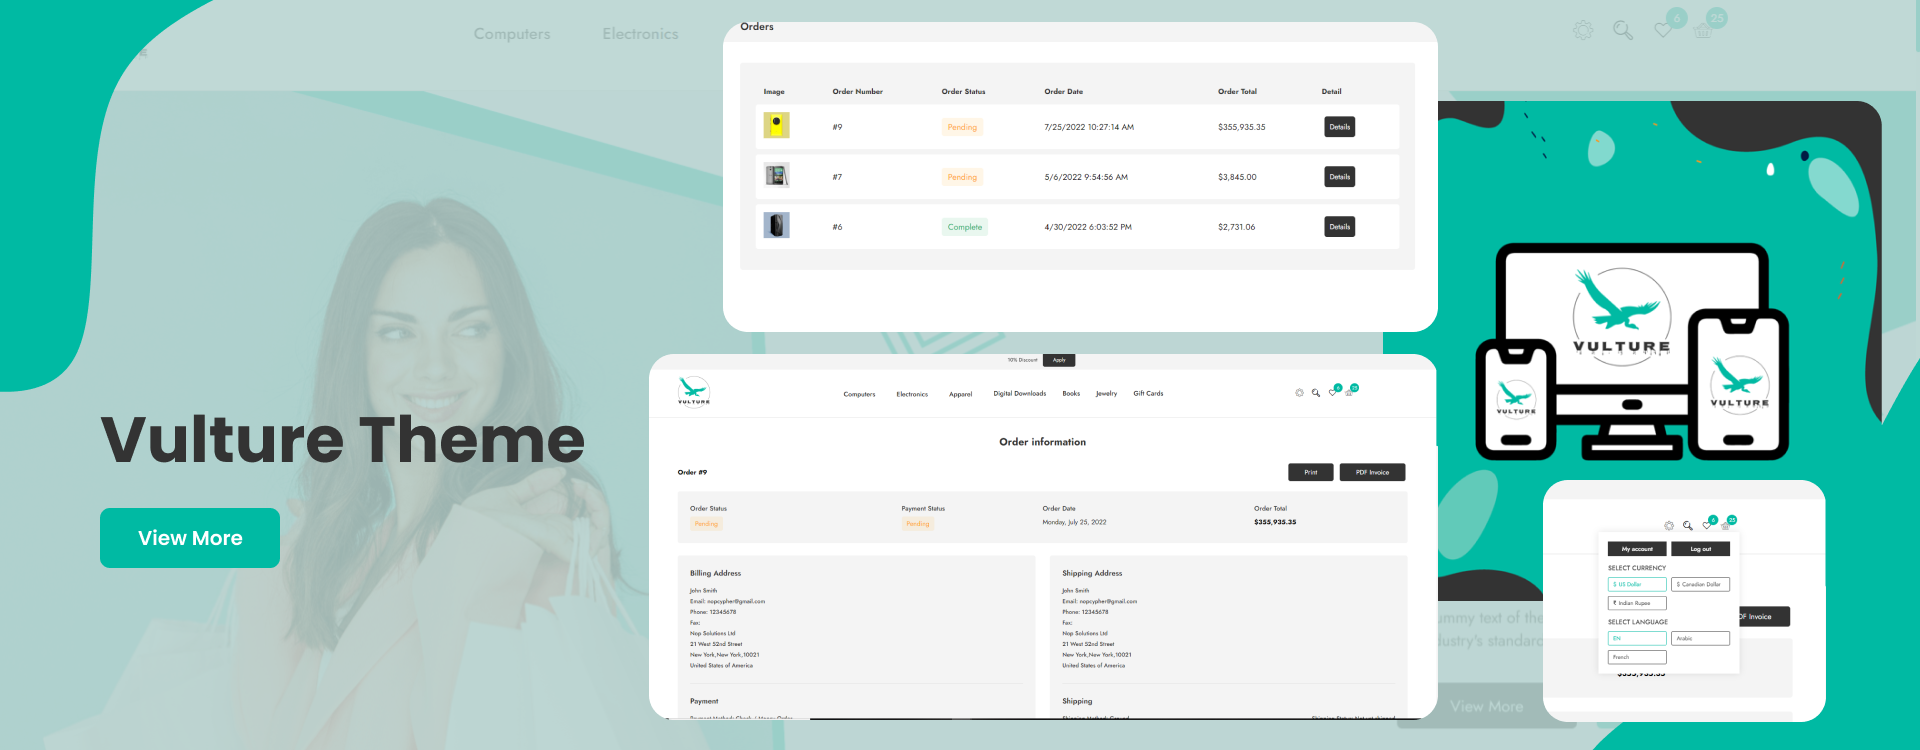
Task: Click the Pending status badge of order #7
Action: pyautogui.click(x=962, y=177)
